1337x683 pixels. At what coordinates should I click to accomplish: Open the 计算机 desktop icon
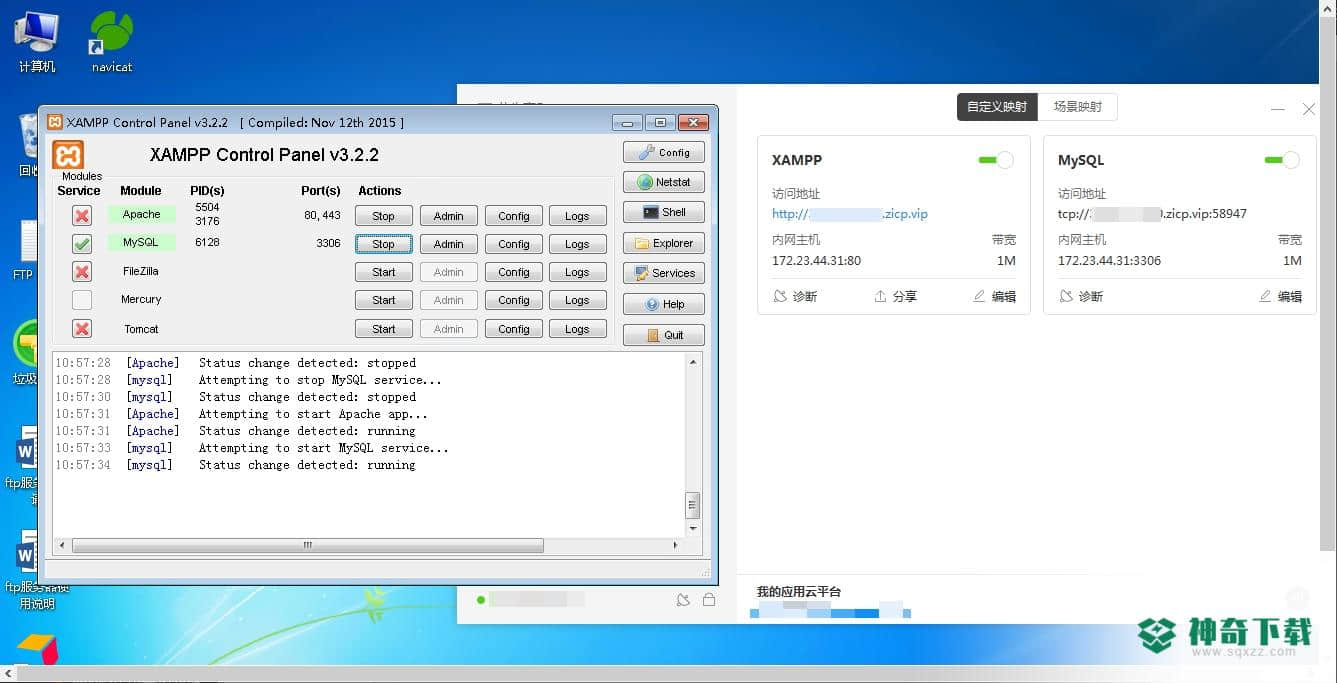coord(37,42)
